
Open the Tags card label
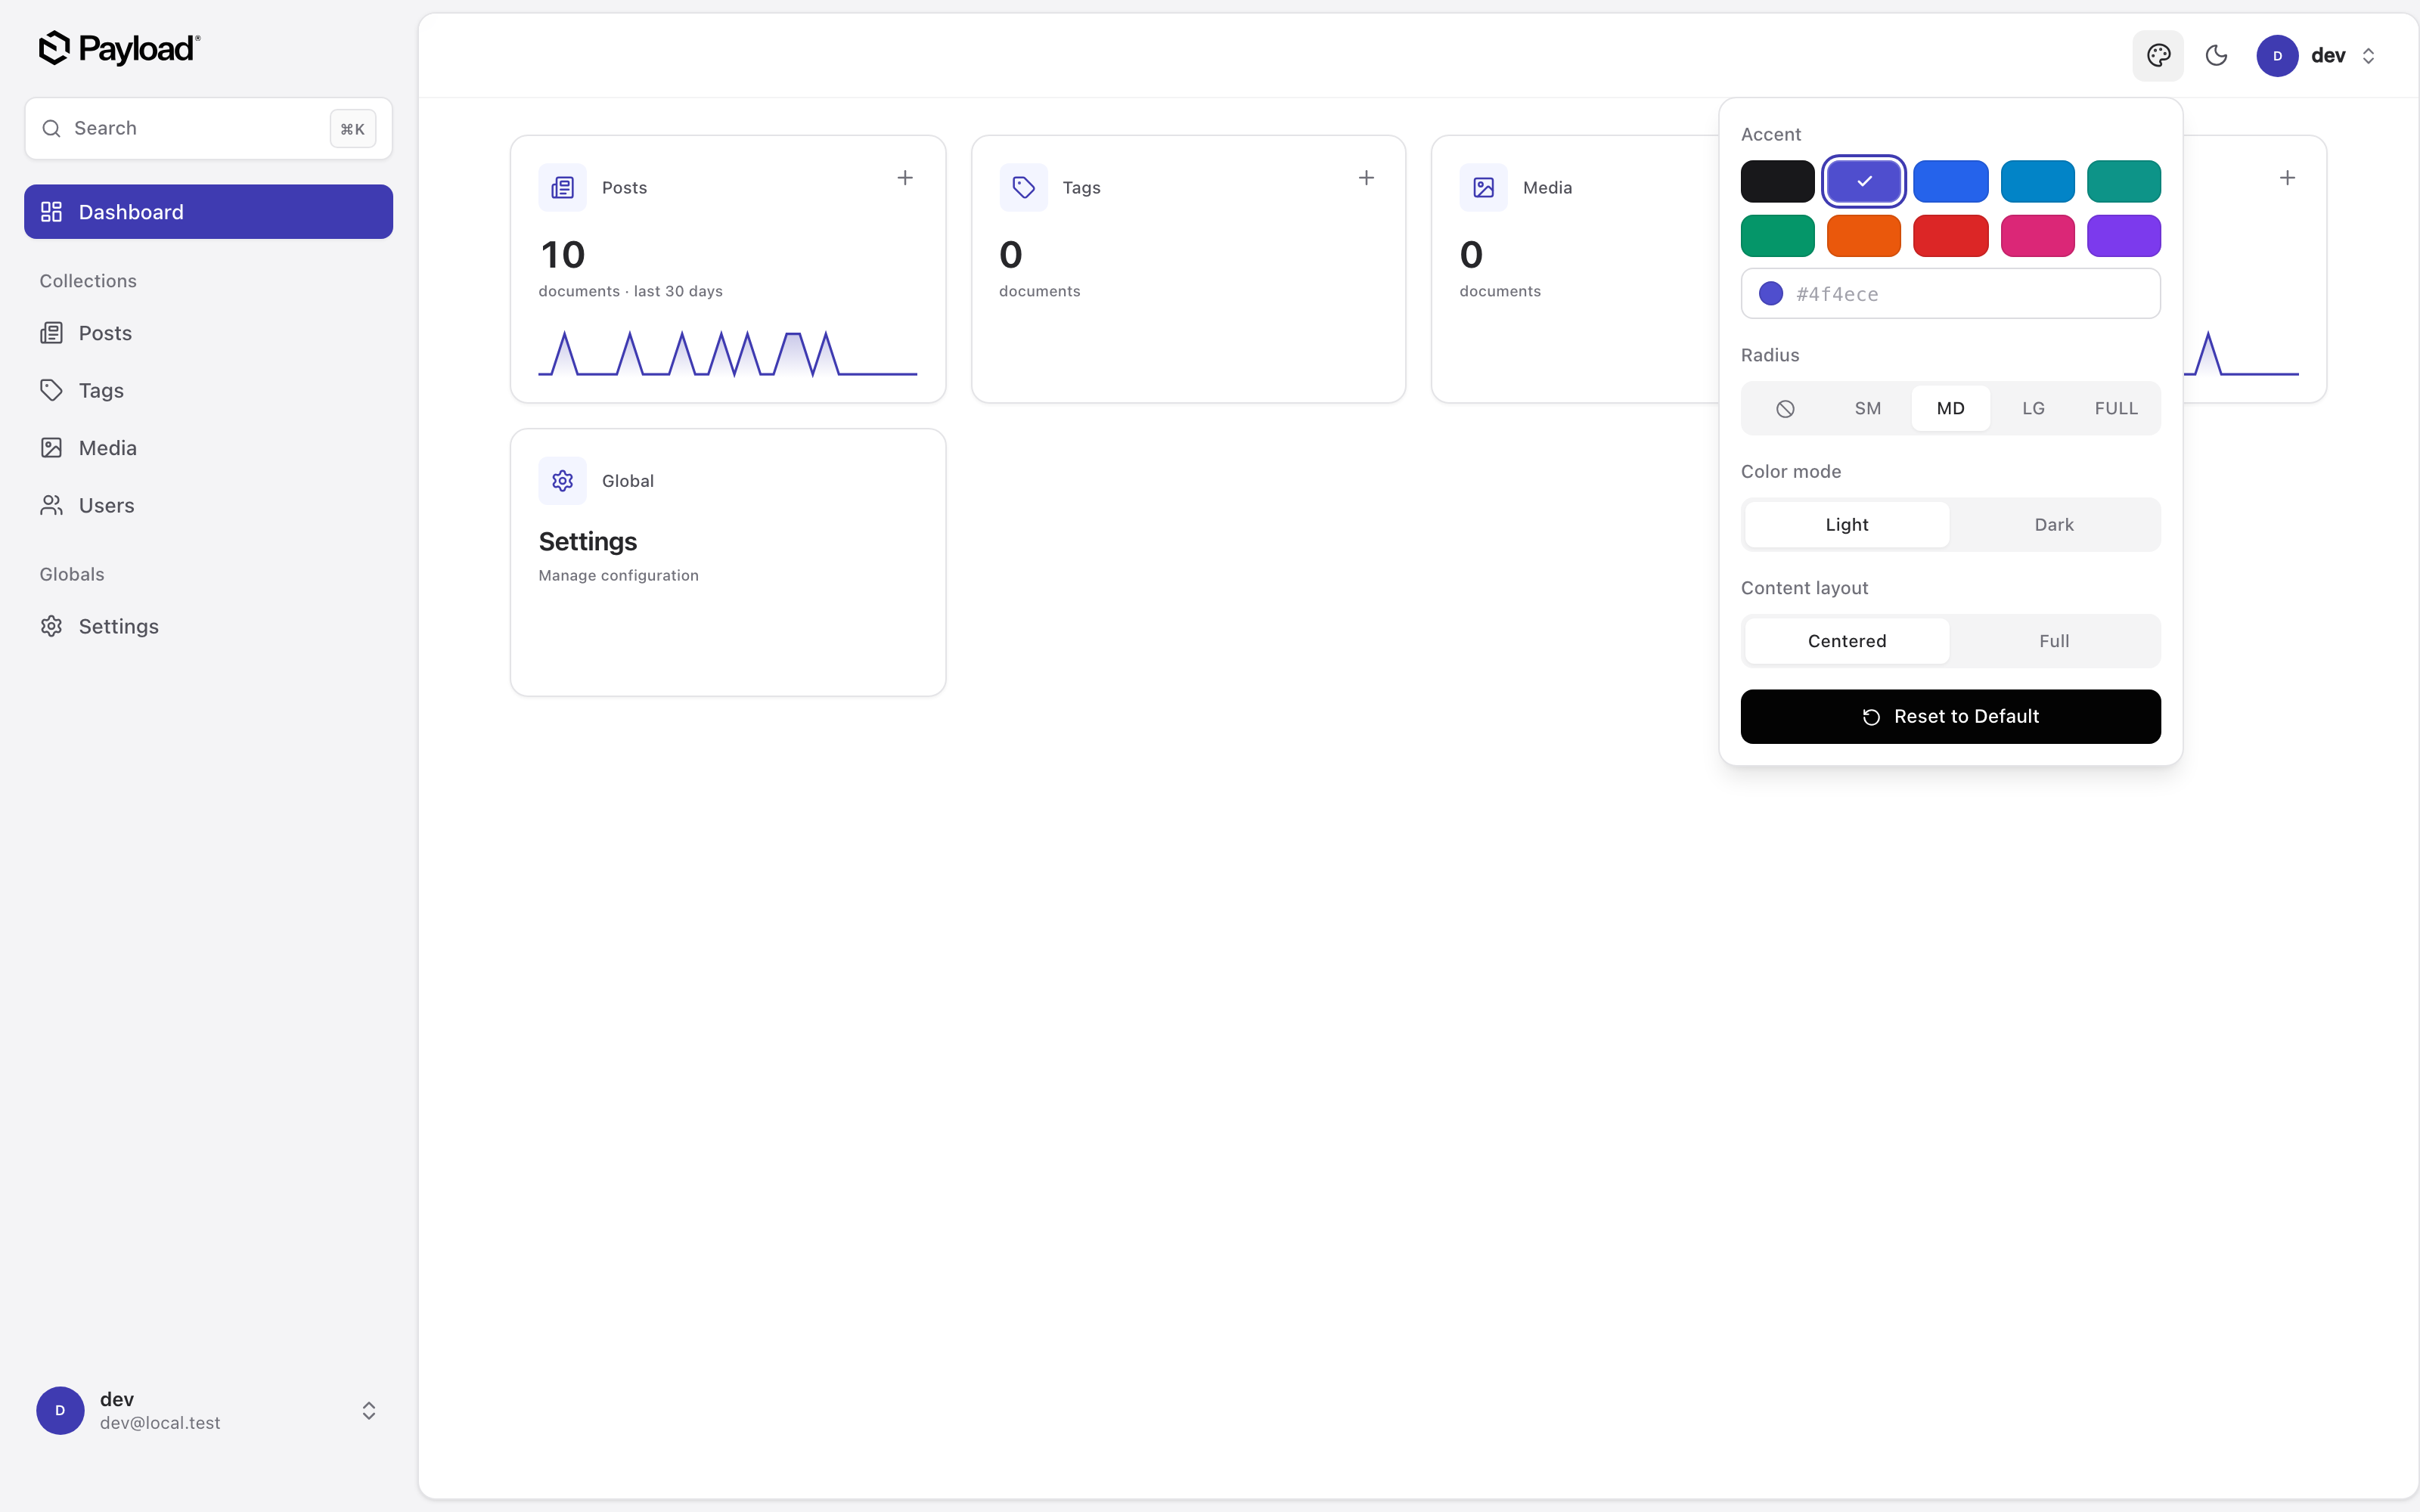(1081, 188)
